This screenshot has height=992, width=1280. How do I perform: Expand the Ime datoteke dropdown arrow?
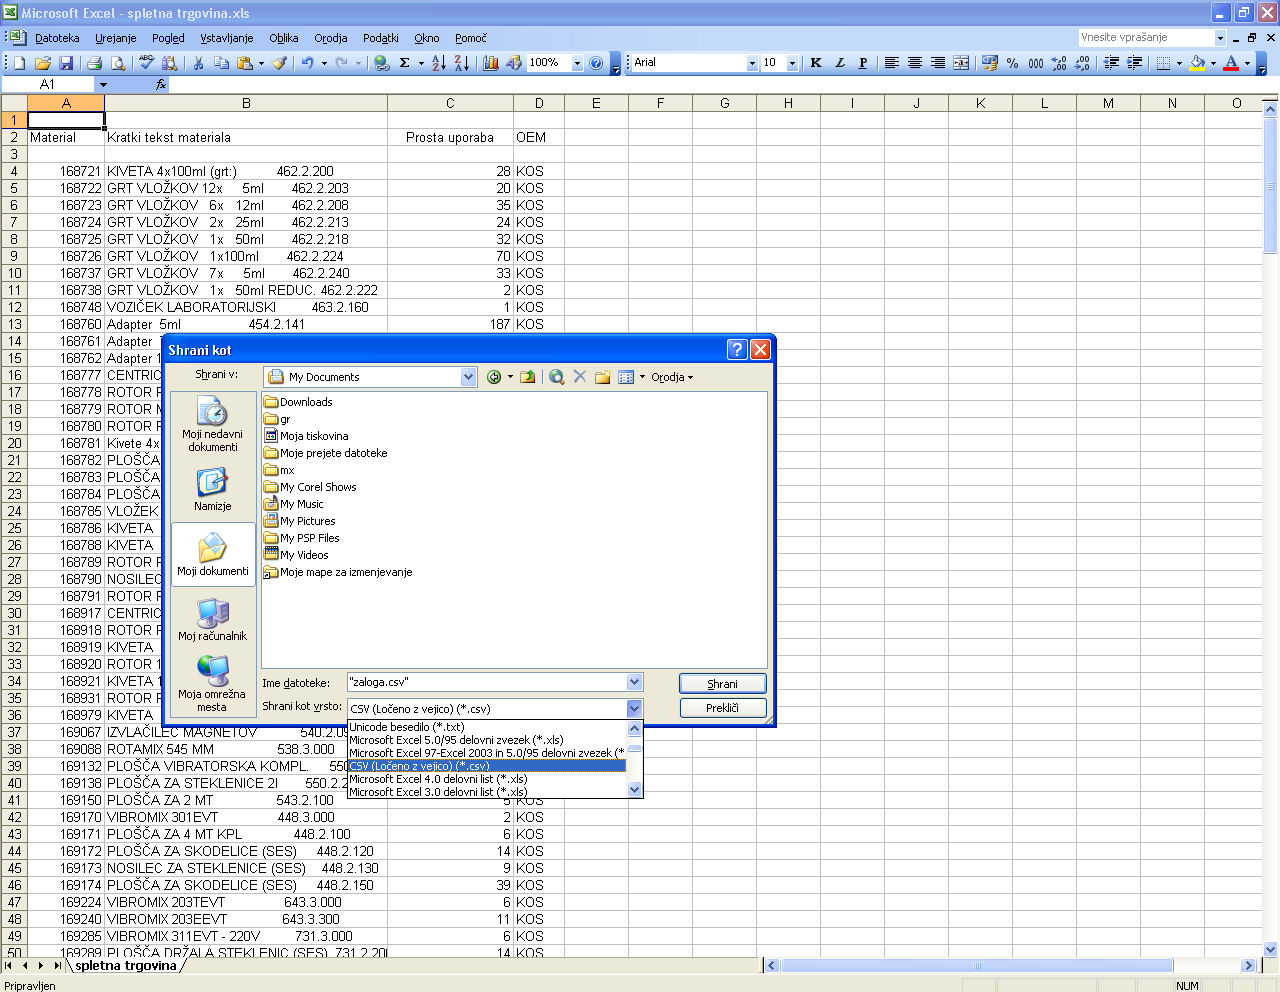point(634,682)
